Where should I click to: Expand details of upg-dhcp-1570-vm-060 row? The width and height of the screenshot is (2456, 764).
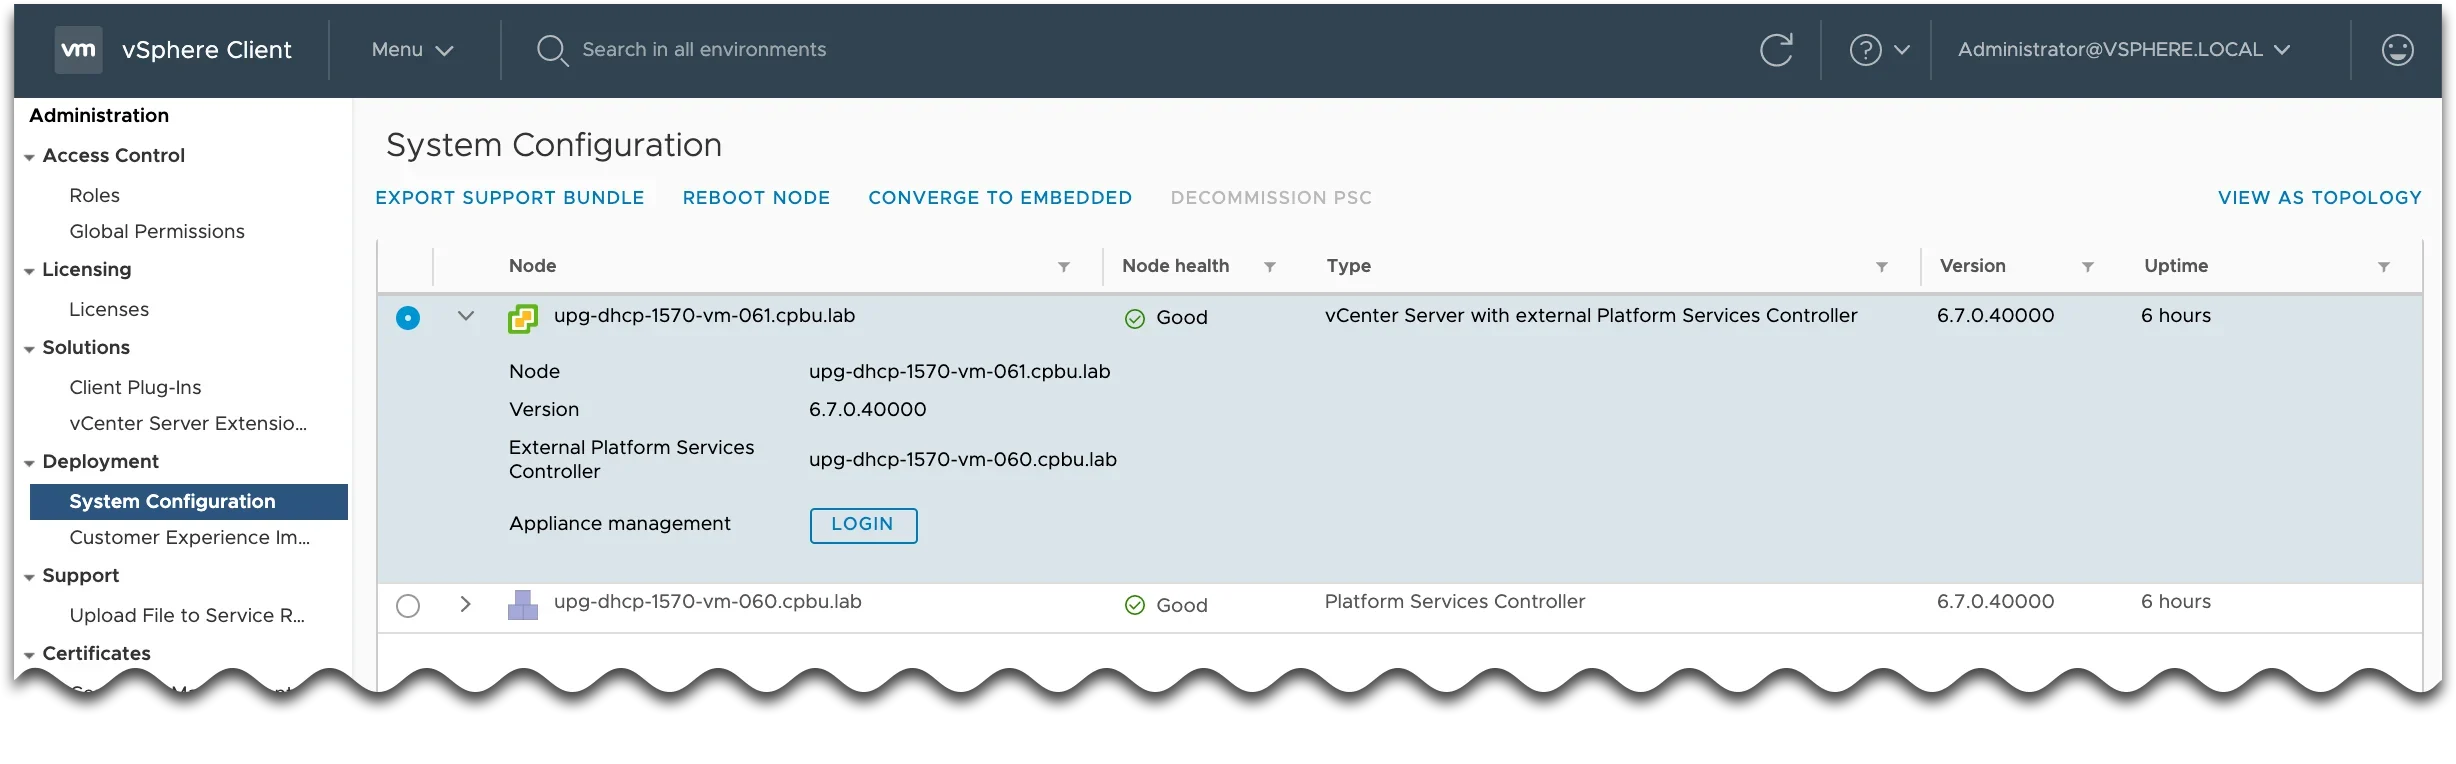coord(465,604)
